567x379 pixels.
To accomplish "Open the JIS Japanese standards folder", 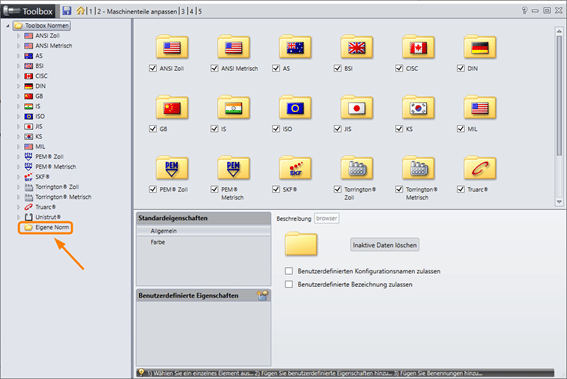I will pos(357,107).
